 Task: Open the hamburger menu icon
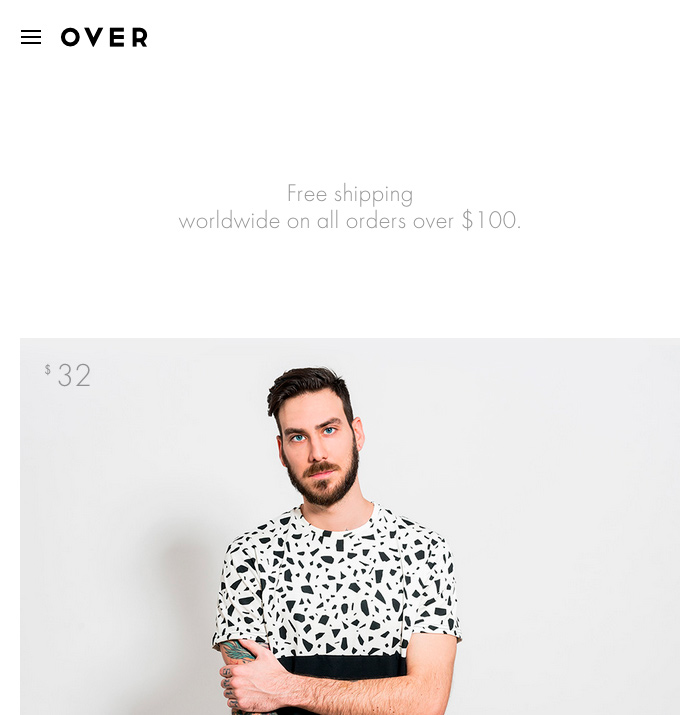[x=31, y=37]
